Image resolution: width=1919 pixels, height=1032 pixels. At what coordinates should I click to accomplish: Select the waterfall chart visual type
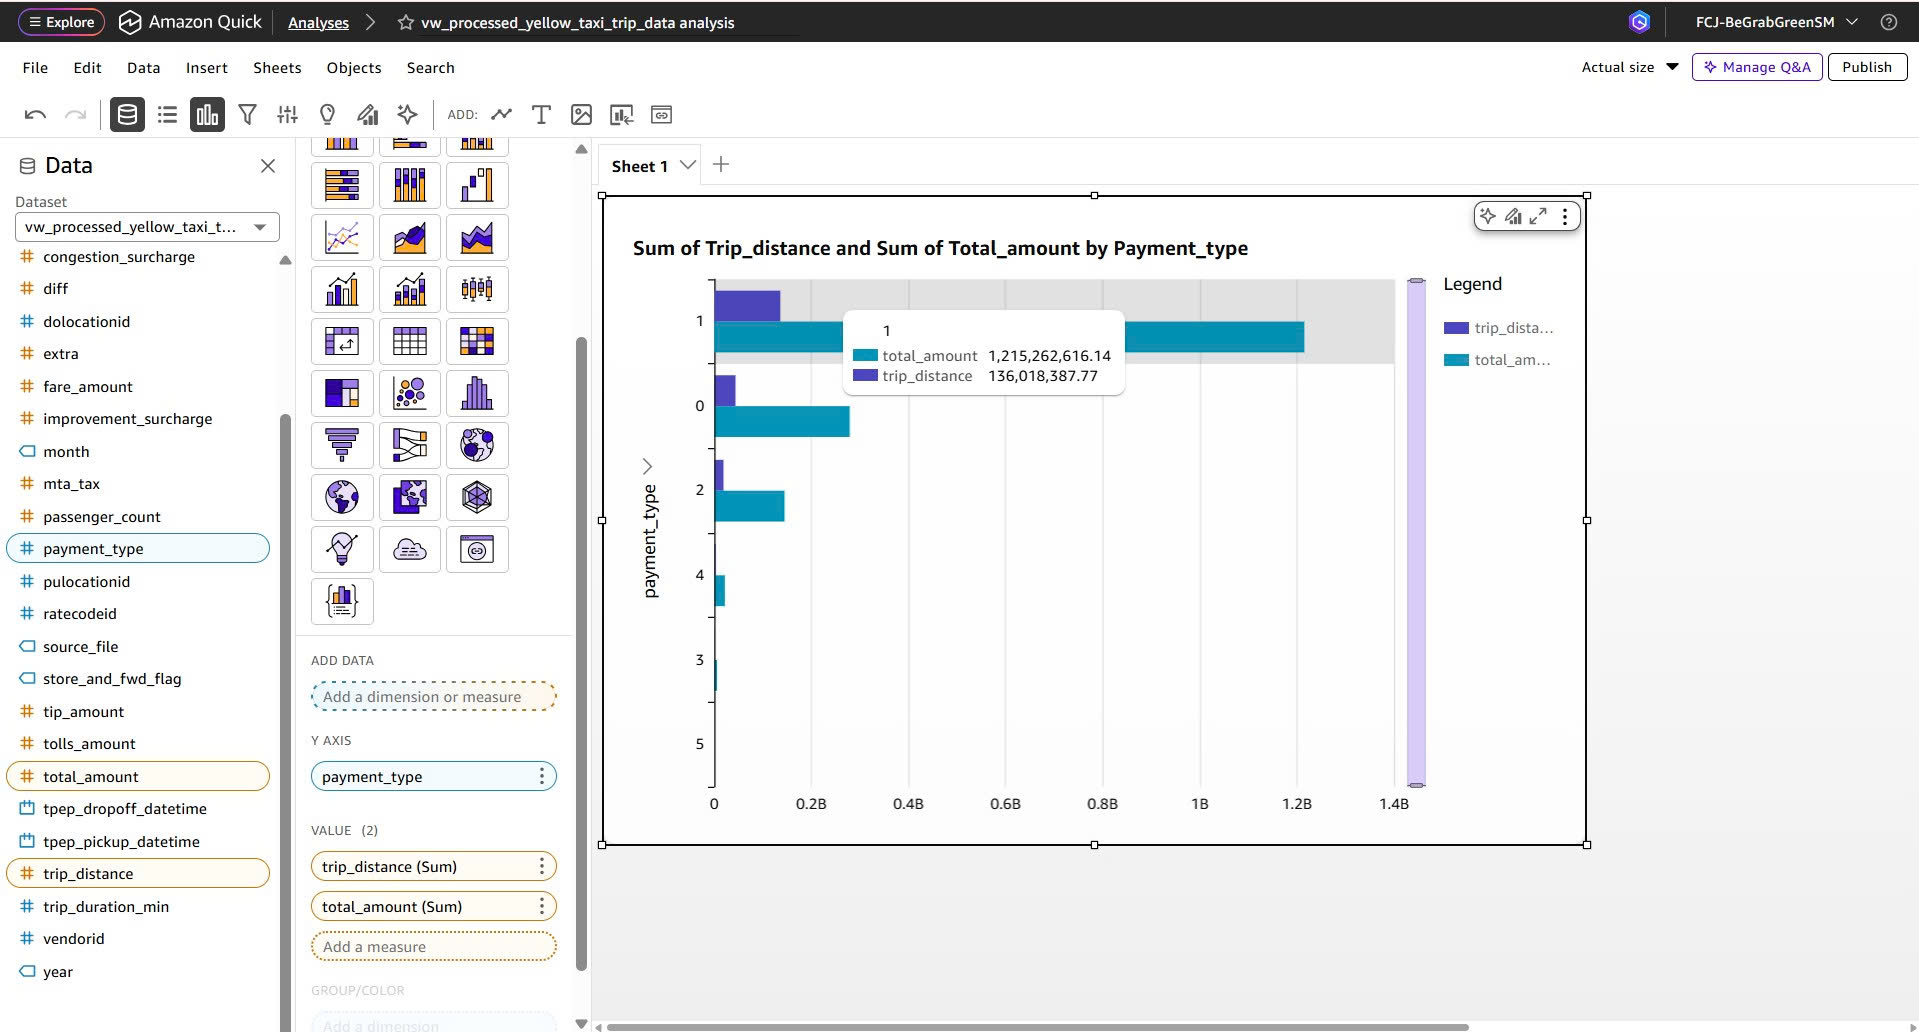coord(477,185)
